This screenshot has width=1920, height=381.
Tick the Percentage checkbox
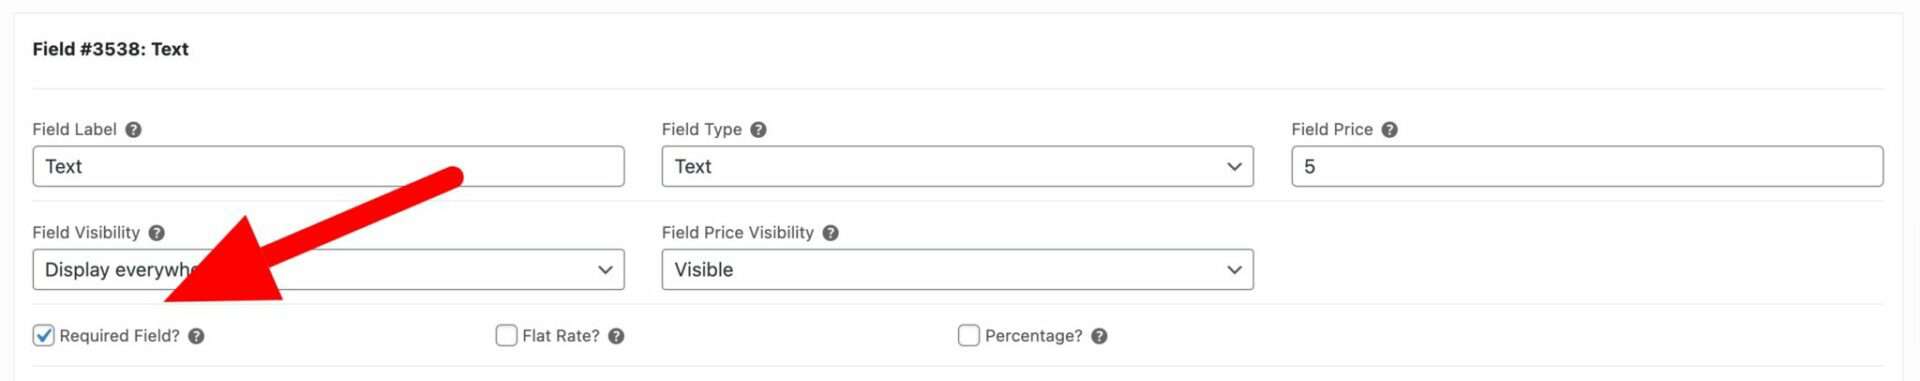click(968, 335)
